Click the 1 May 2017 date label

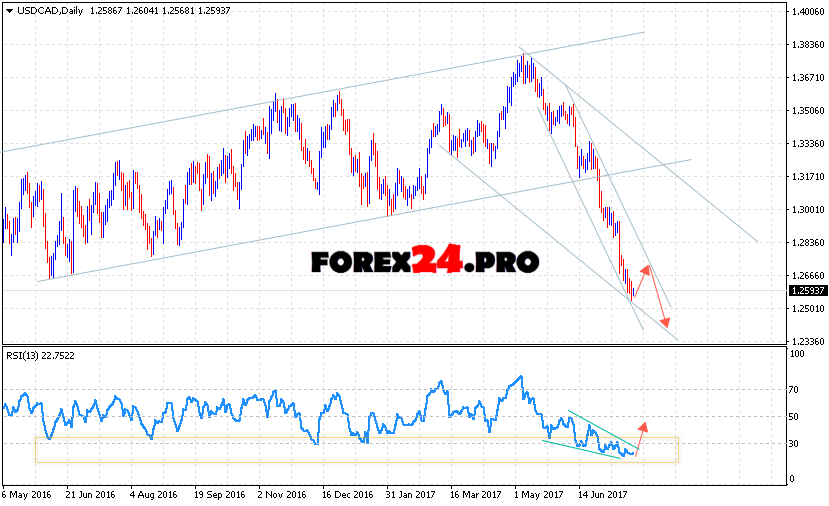pyautogui.click(x=537, y=494)
